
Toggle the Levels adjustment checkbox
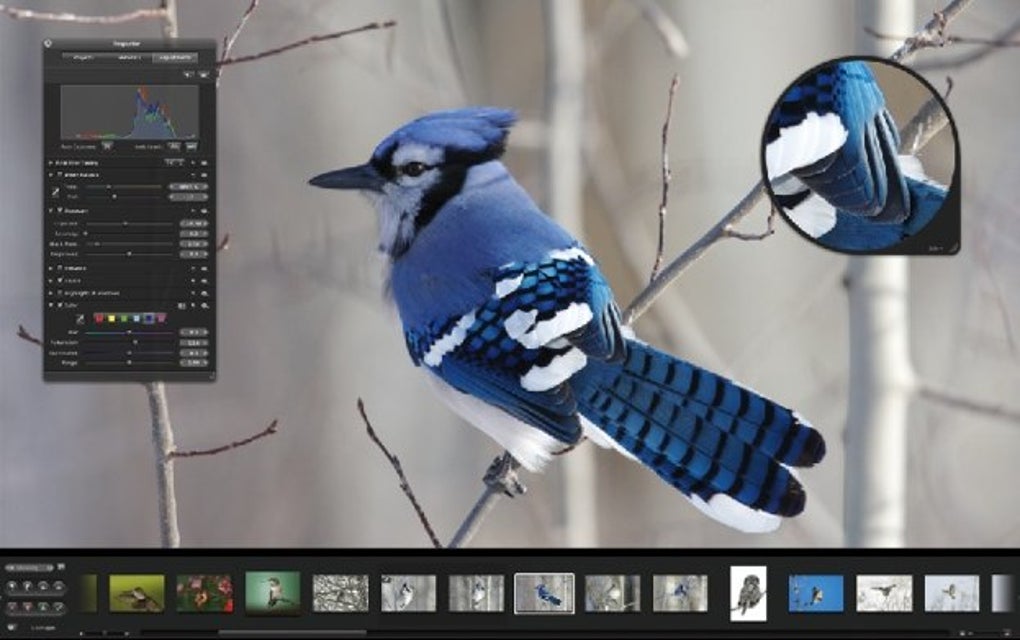60,280
